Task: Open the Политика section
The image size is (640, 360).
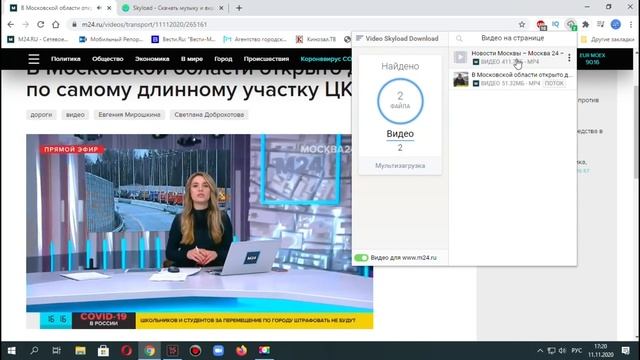Action: [x=66, y=59]
